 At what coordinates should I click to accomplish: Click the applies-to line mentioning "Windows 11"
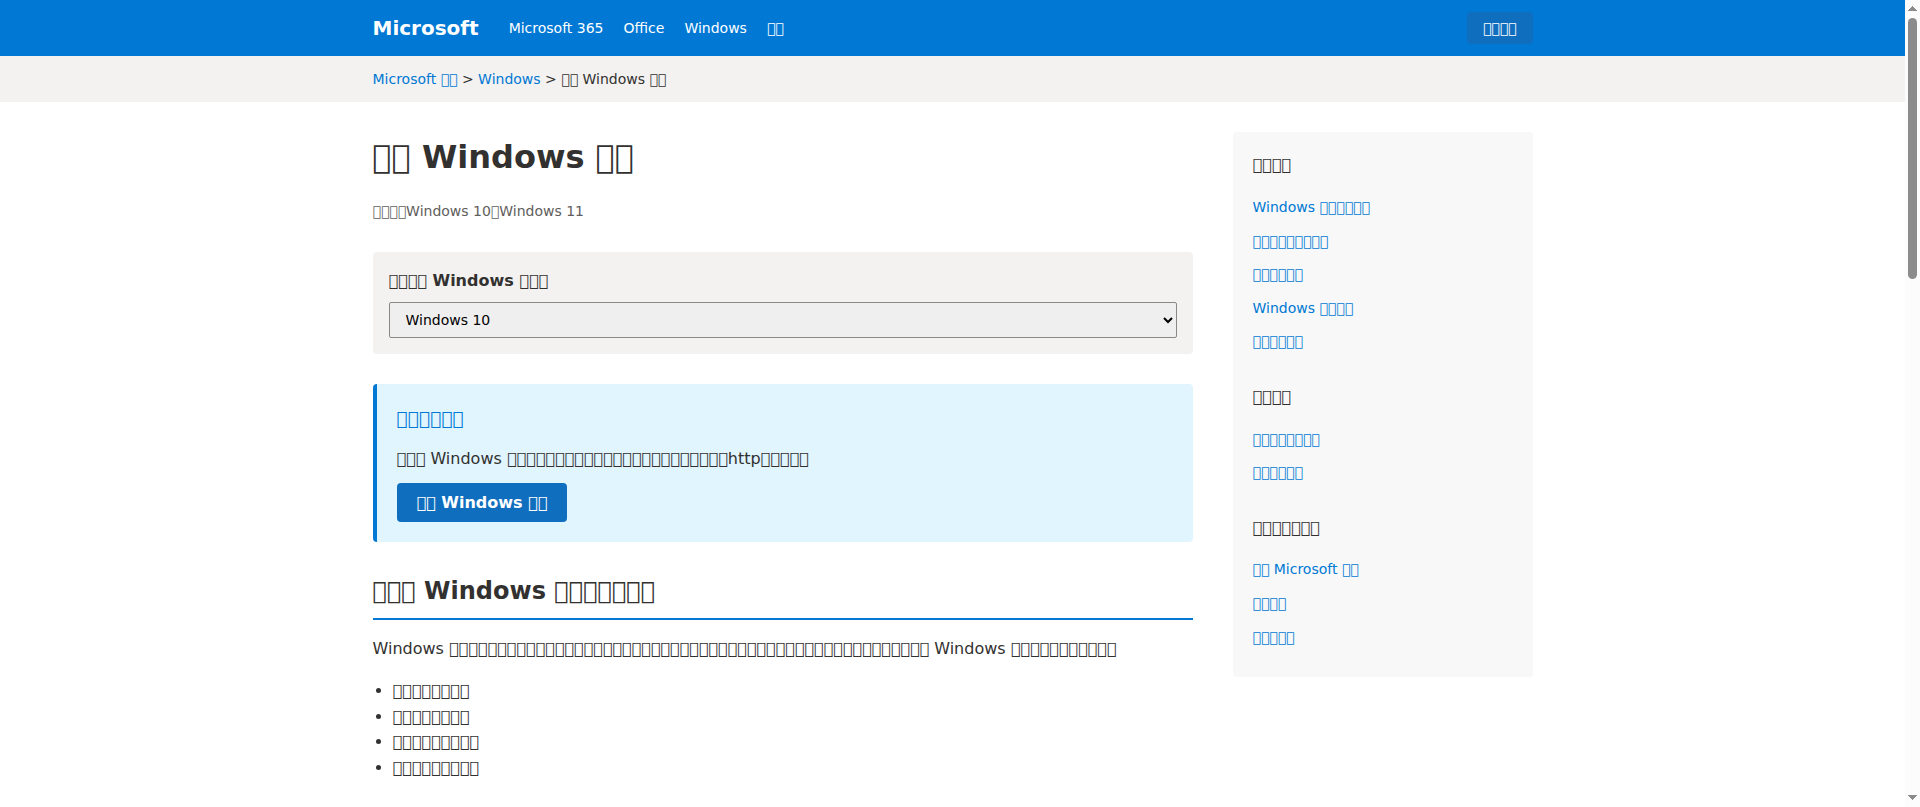click(x=478, y=211)
